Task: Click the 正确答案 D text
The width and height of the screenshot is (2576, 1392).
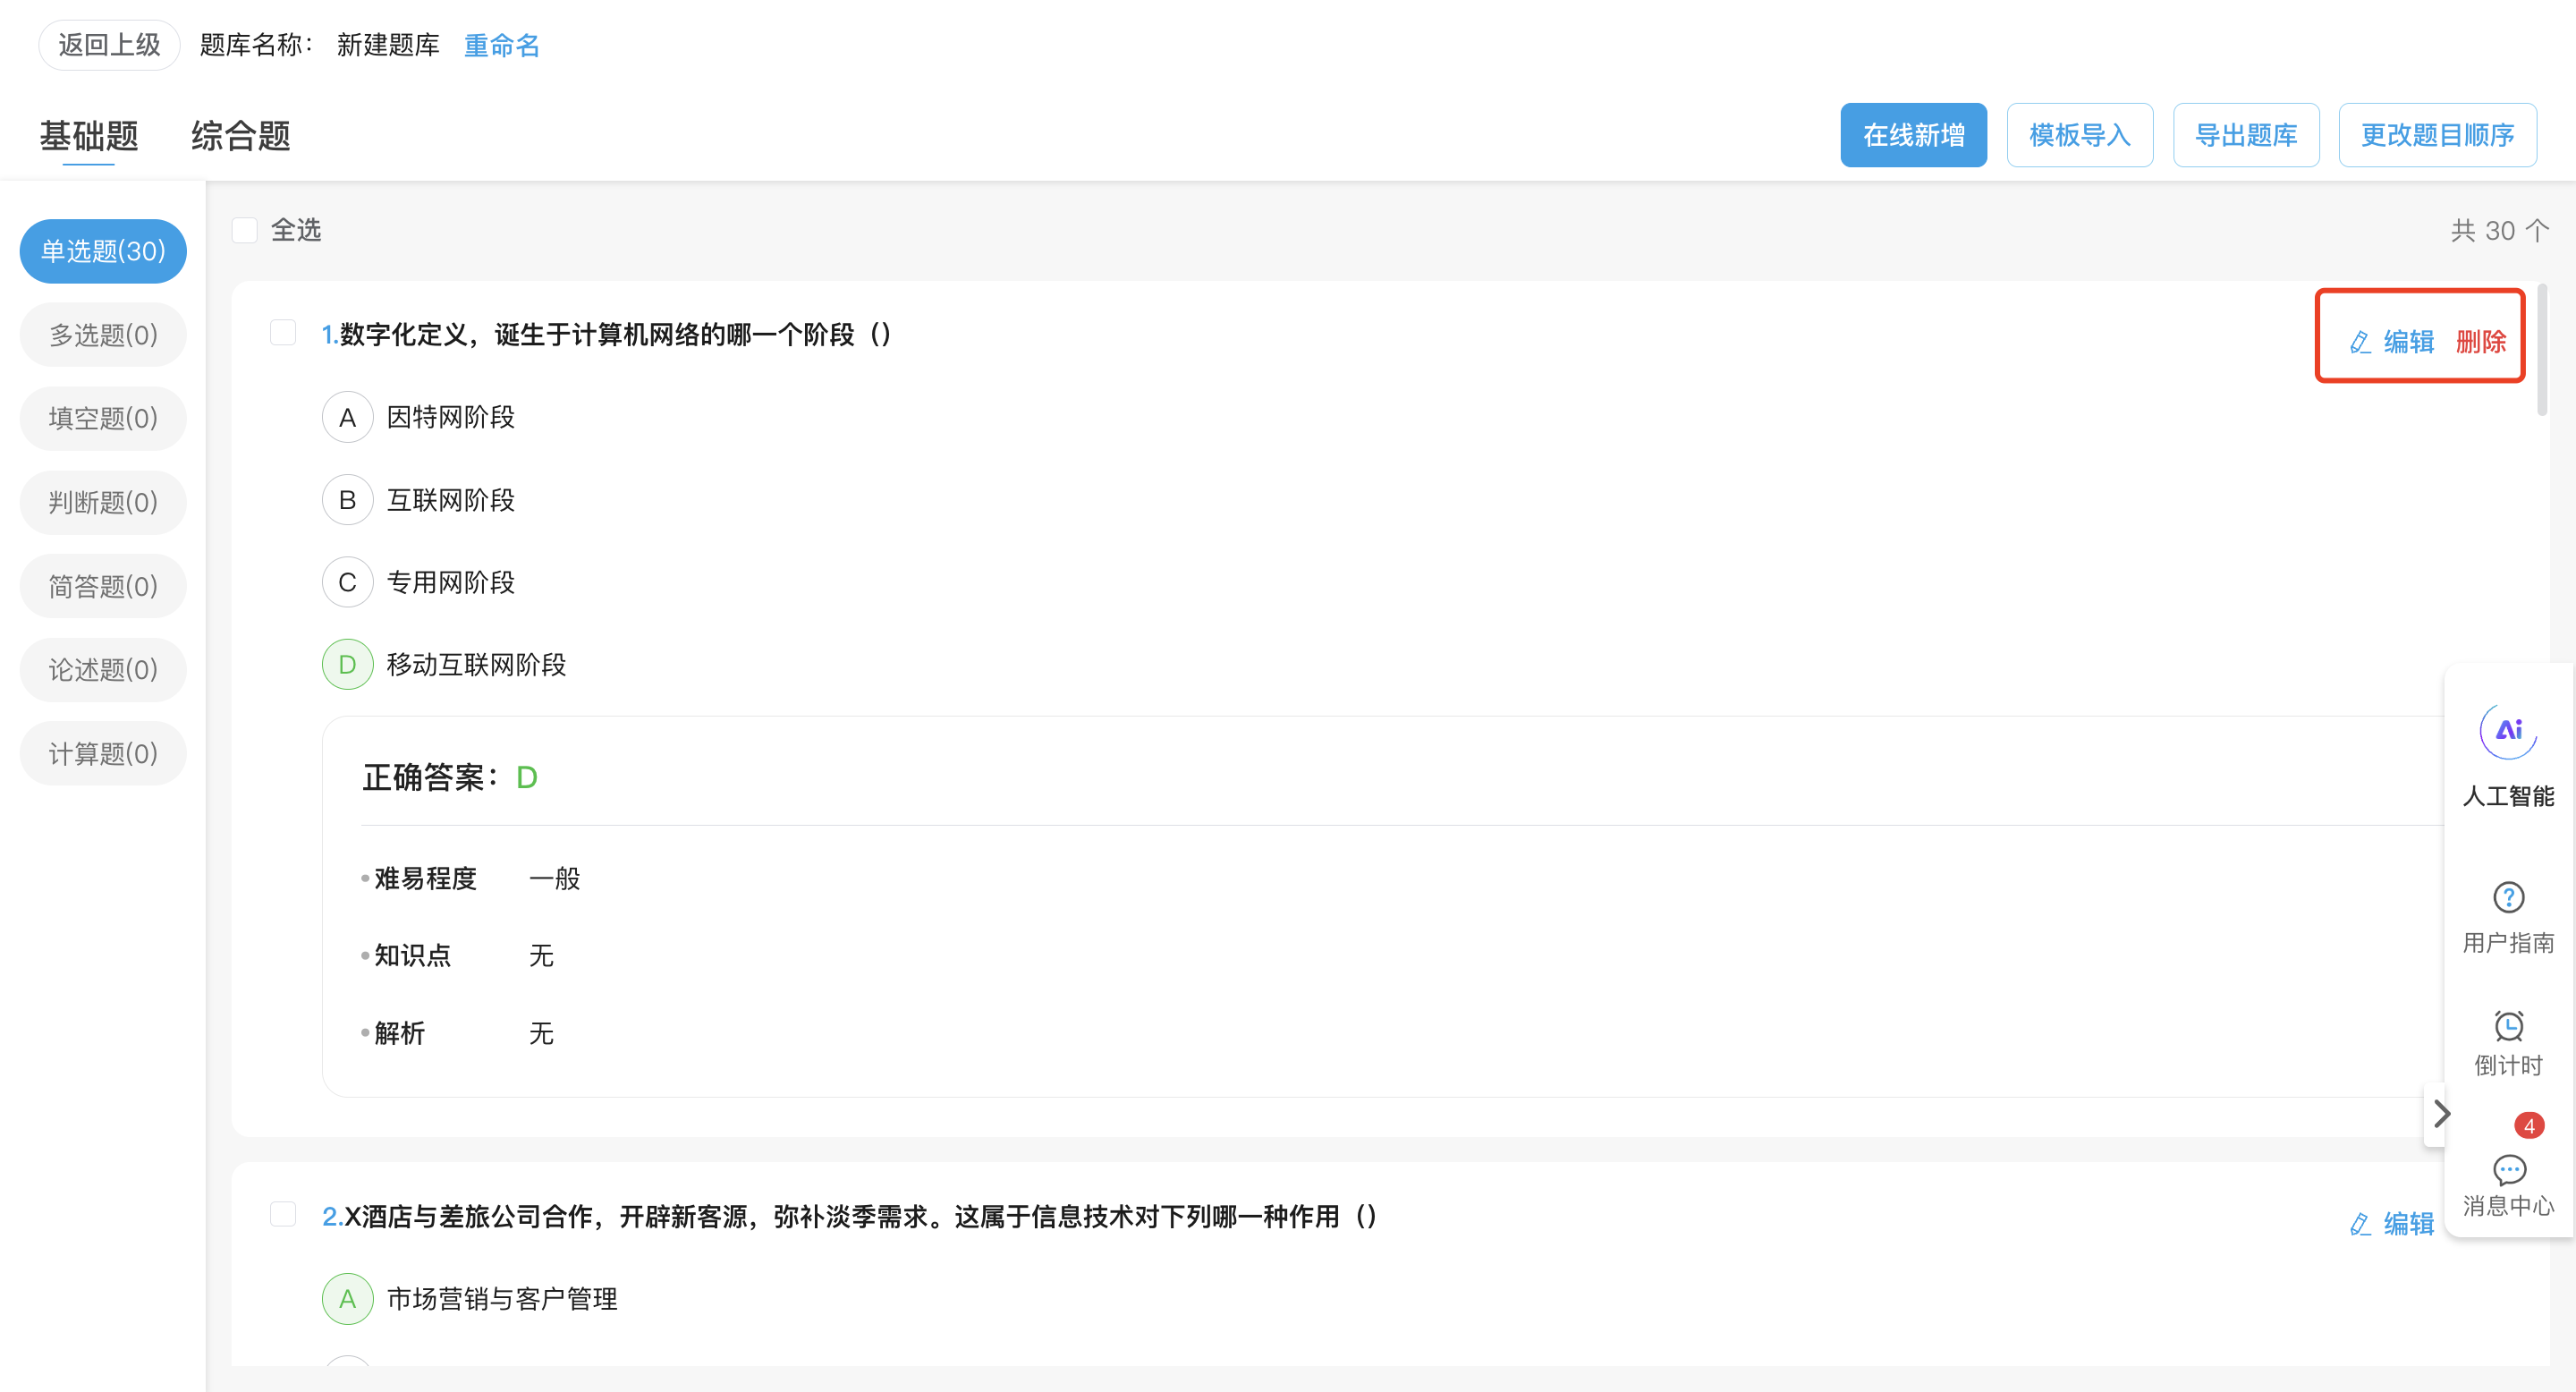Action: [x=450, y=777]
